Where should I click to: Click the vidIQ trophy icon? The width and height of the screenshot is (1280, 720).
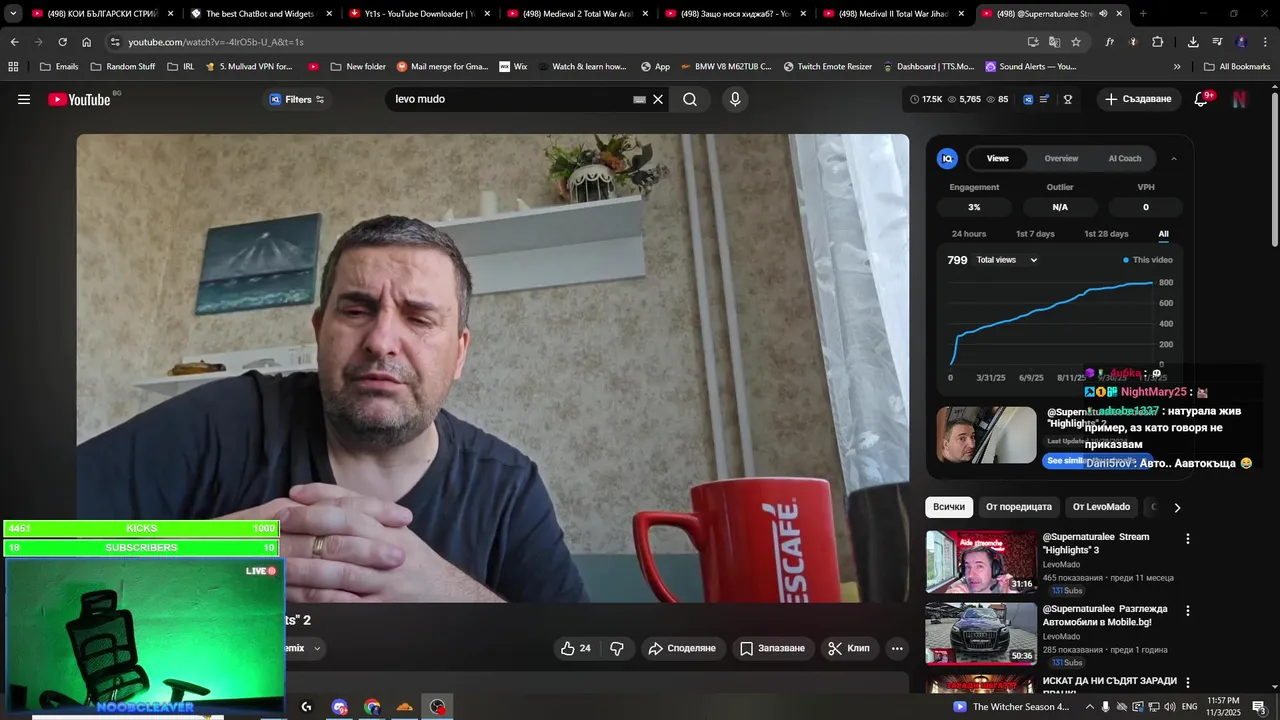tap(1068, 99)
